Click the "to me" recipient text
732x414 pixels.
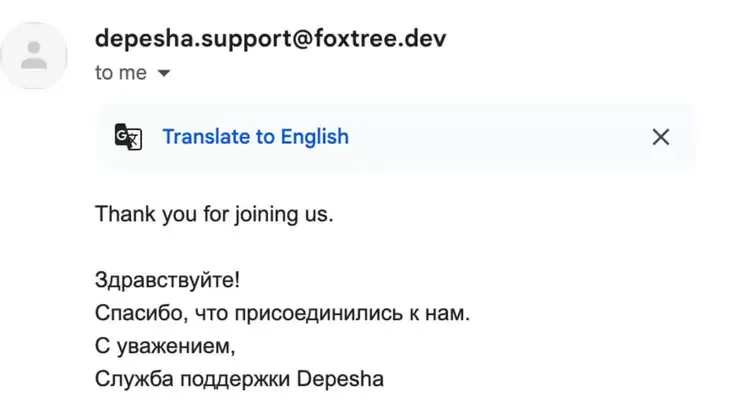[121, 73]
